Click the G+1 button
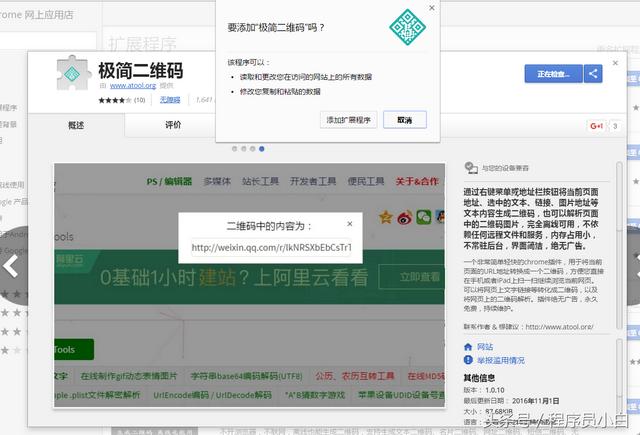Screen dimensions: 640x435 (x=597, y=126)
